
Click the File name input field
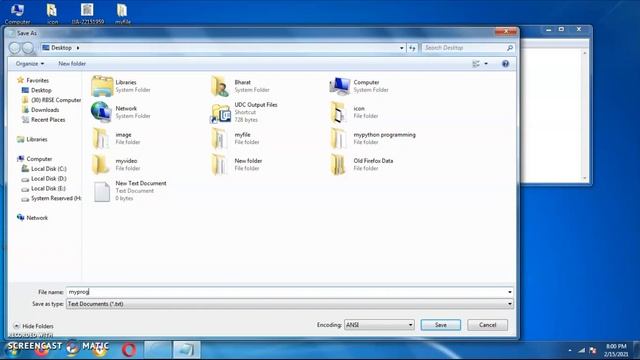tap(286, 292)
